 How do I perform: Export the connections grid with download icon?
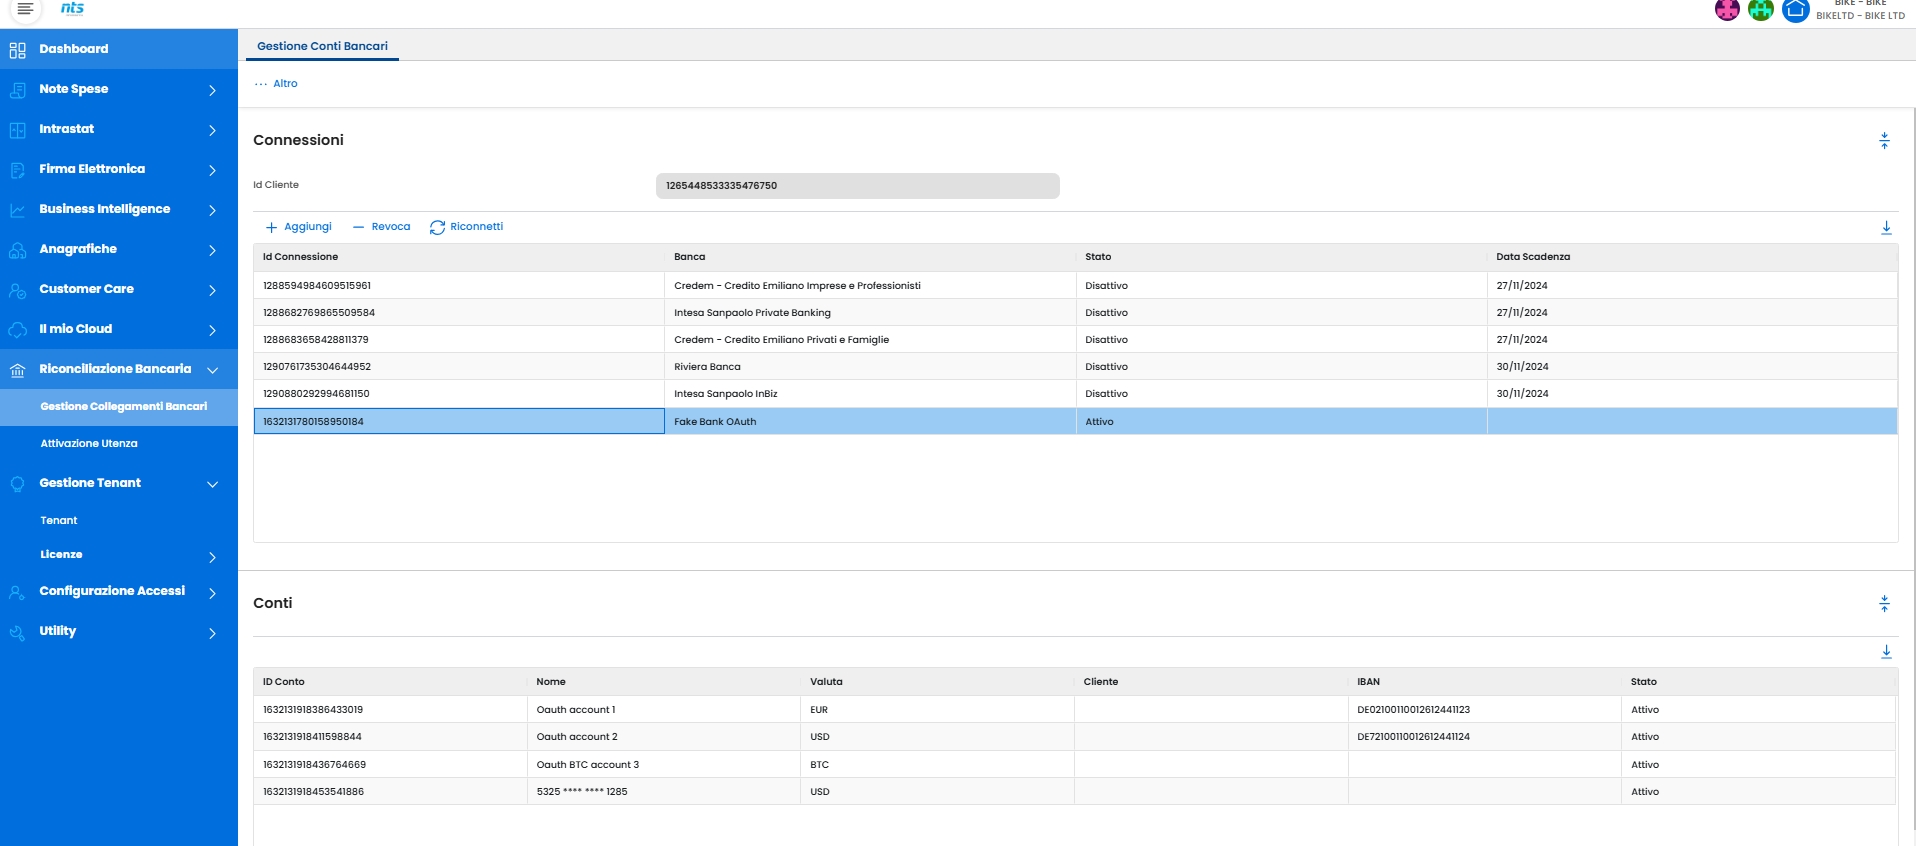coord(1886,228)
